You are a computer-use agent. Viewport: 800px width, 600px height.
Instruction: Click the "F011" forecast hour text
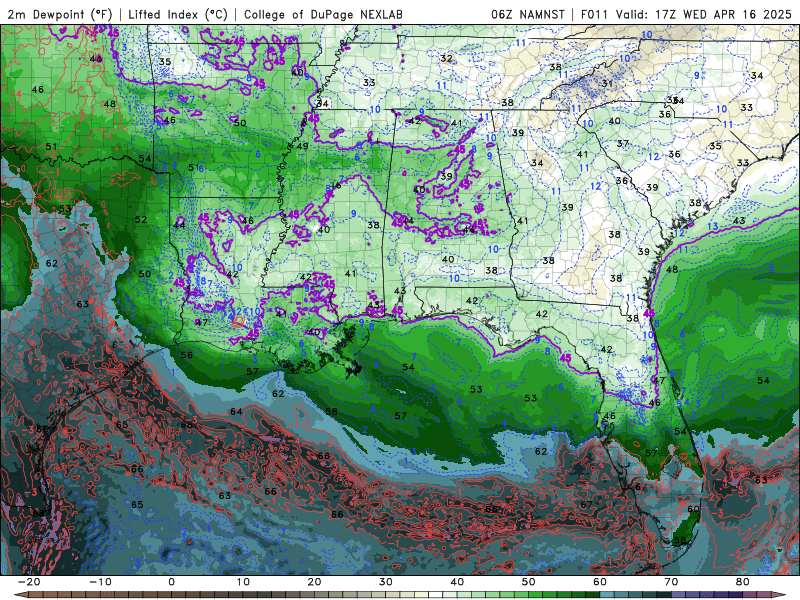[594, 14]
